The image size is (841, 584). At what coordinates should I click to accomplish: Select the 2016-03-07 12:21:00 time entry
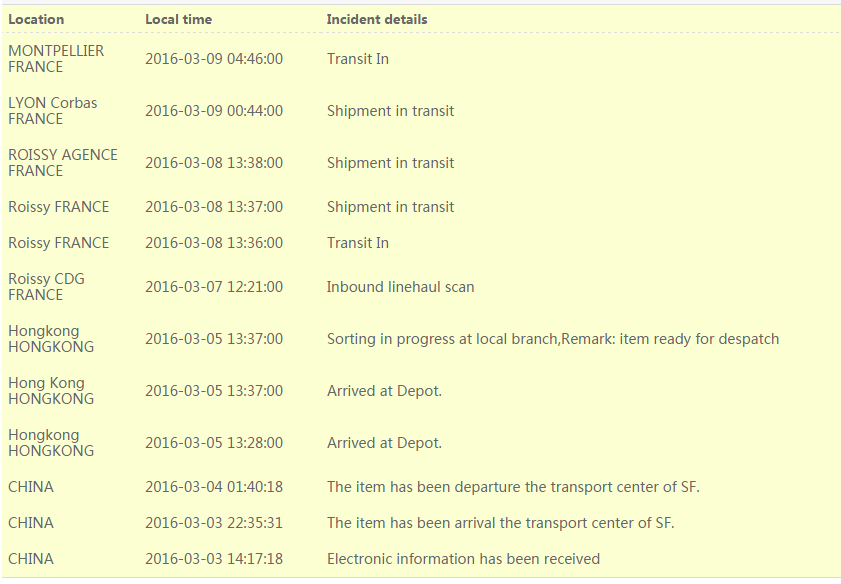pos(214,287)
